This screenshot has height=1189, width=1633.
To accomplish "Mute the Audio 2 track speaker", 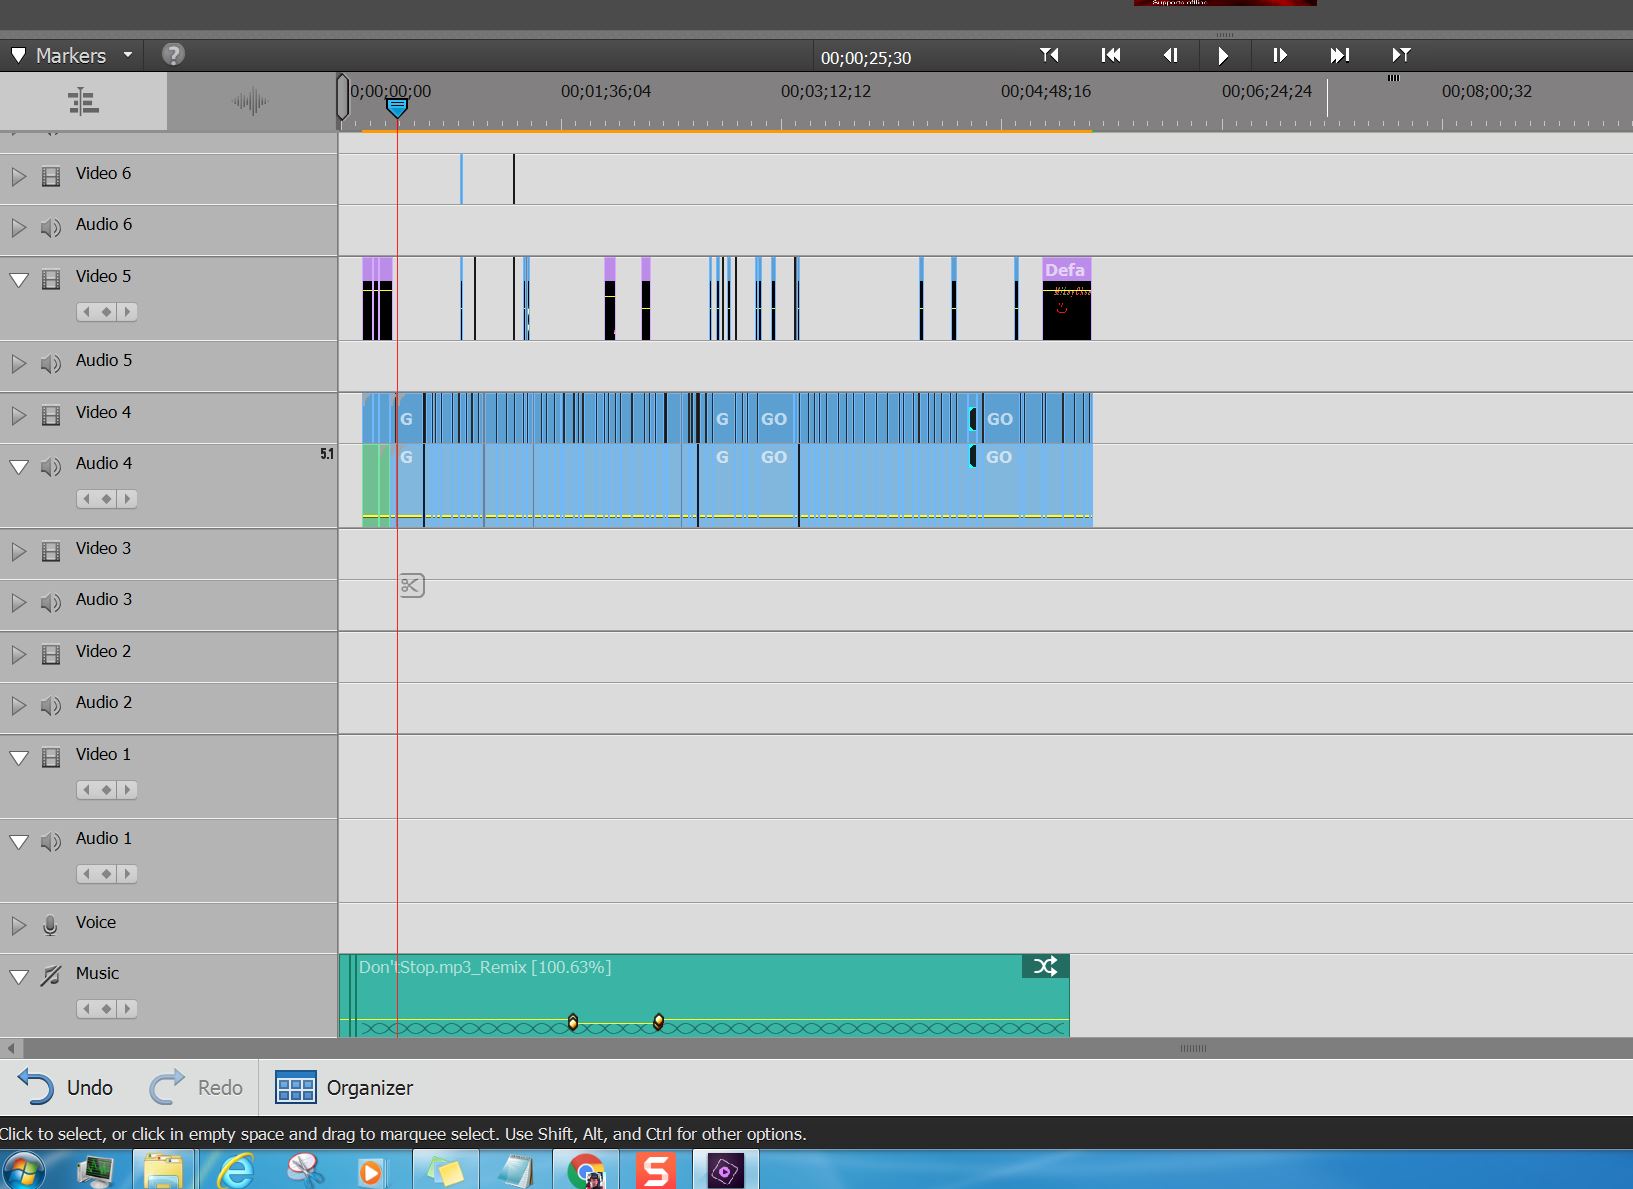I will click(x=51, y=706).
